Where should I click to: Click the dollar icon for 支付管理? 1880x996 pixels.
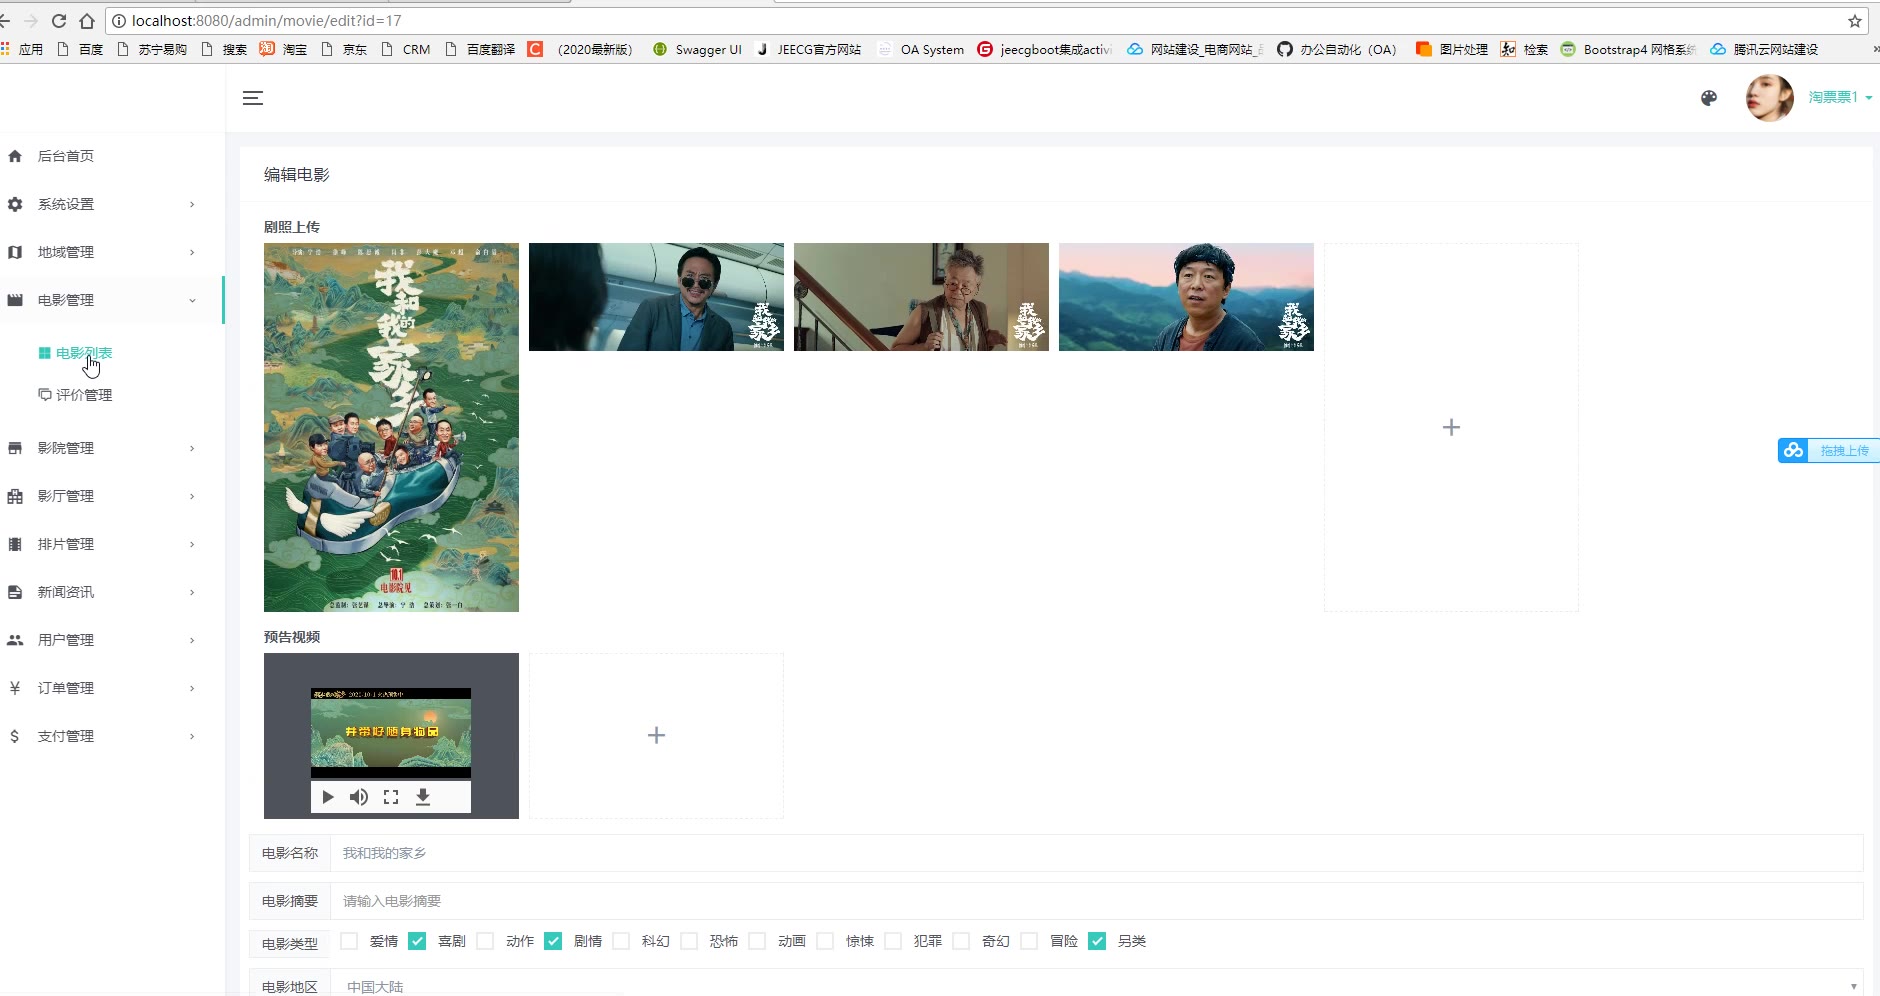15,736
